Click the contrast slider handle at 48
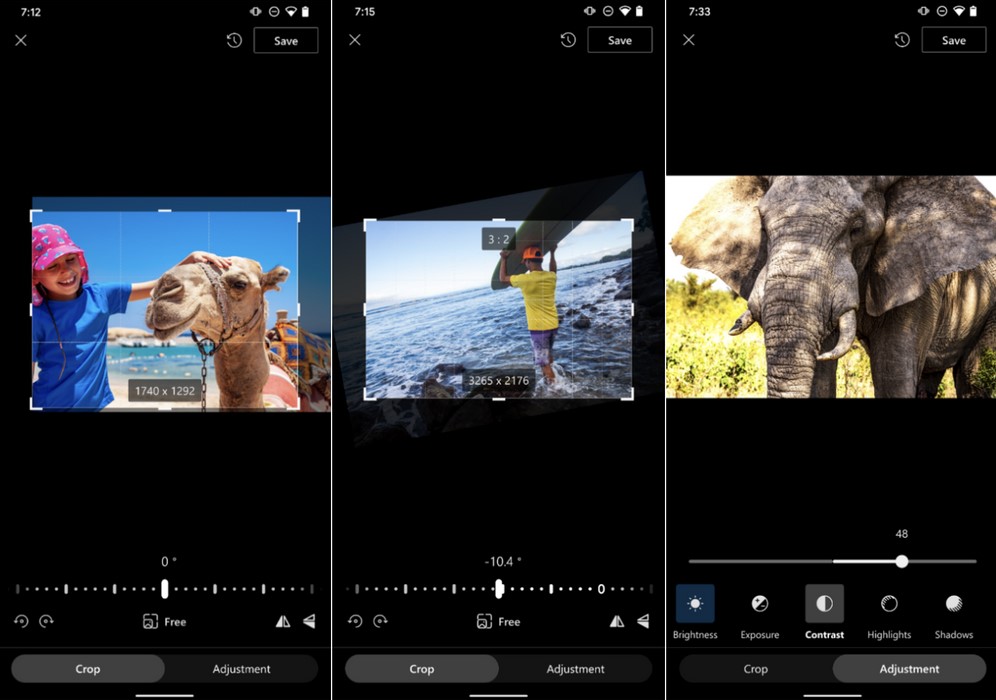The height and width of the screenshot is (700, 996). point(902,562)
